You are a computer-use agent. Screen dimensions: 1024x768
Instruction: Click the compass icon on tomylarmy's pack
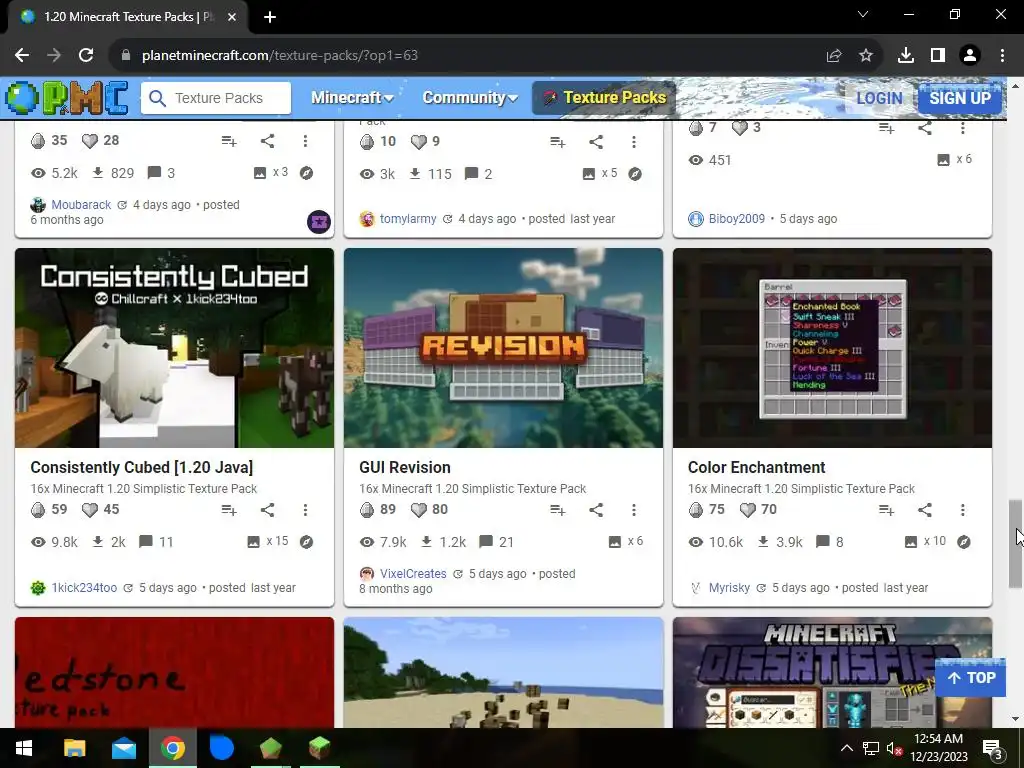[635, 174]
